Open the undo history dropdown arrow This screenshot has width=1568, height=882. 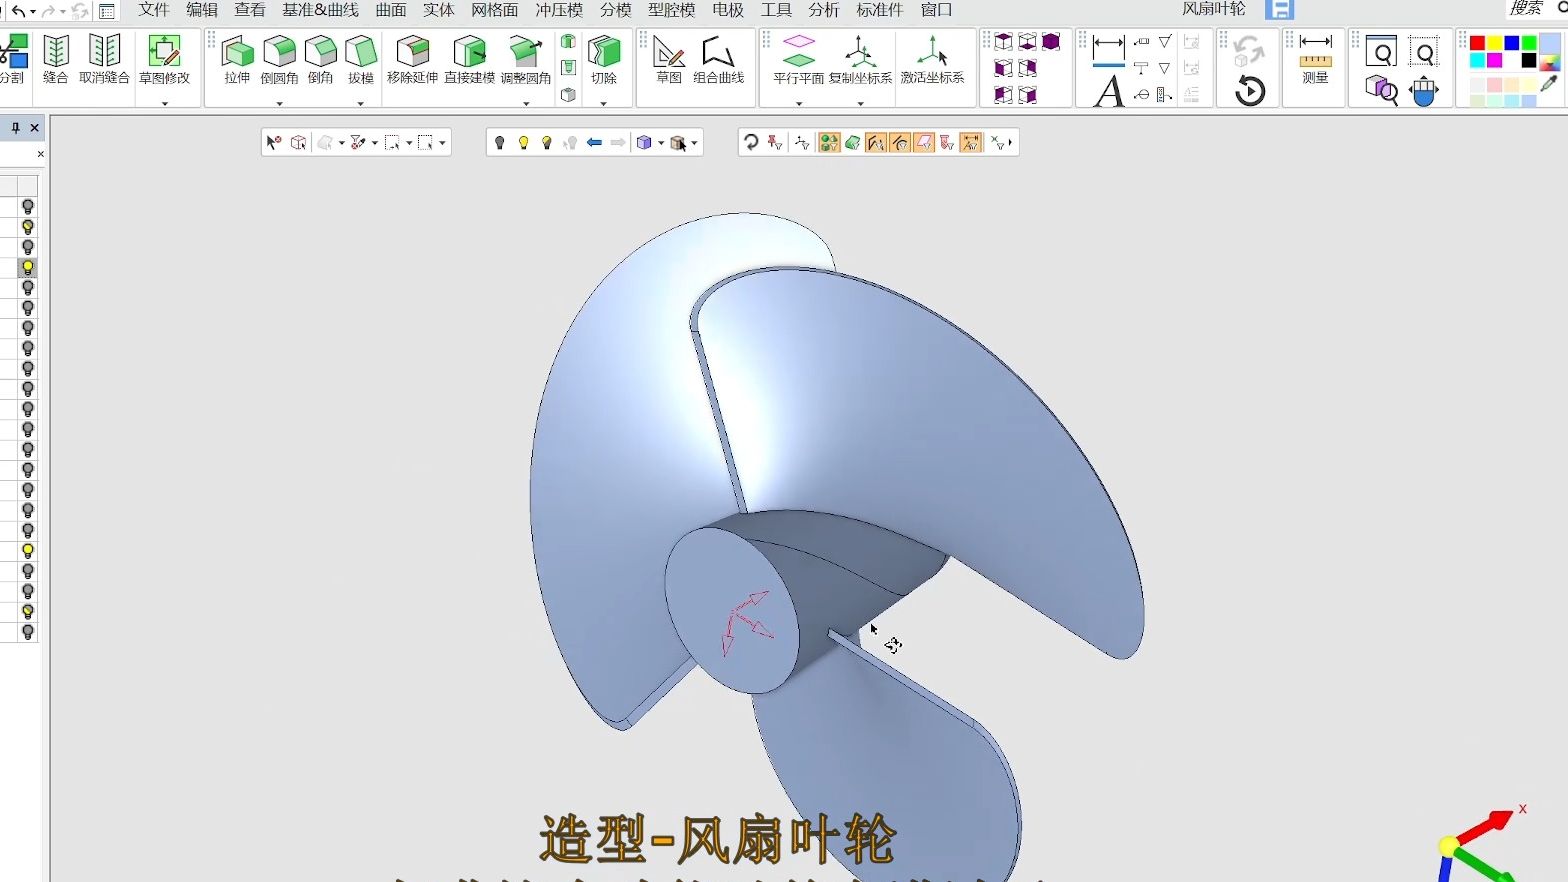pos(33,12)
